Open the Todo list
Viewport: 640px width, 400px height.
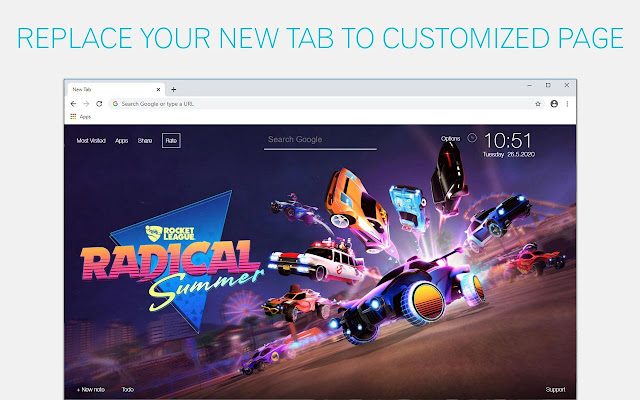pyautogui.click(x=128, y=389)
